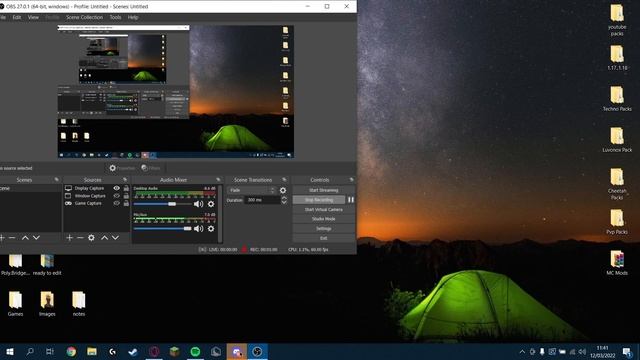640x360 pixels.
Task: Select the Techno Packs desktop folder
Action: pyautogui.click(x=617, y=98)
